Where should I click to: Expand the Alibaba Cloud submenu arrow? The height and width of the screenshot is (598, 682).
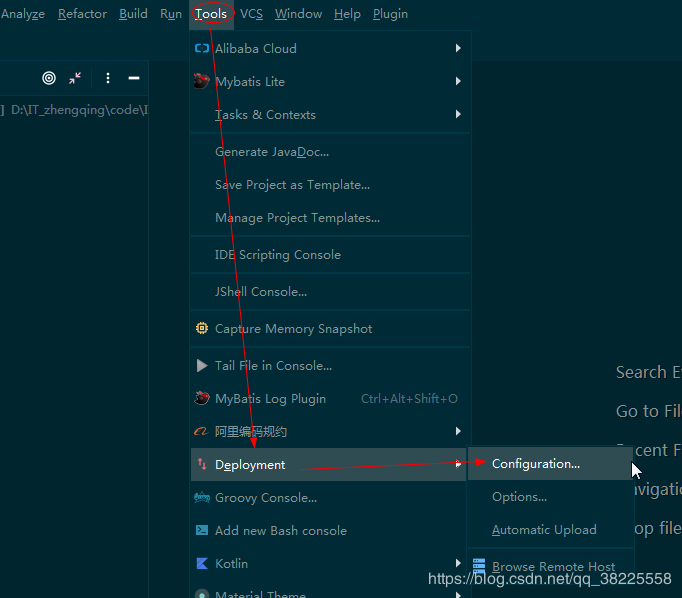coord(458,48)
